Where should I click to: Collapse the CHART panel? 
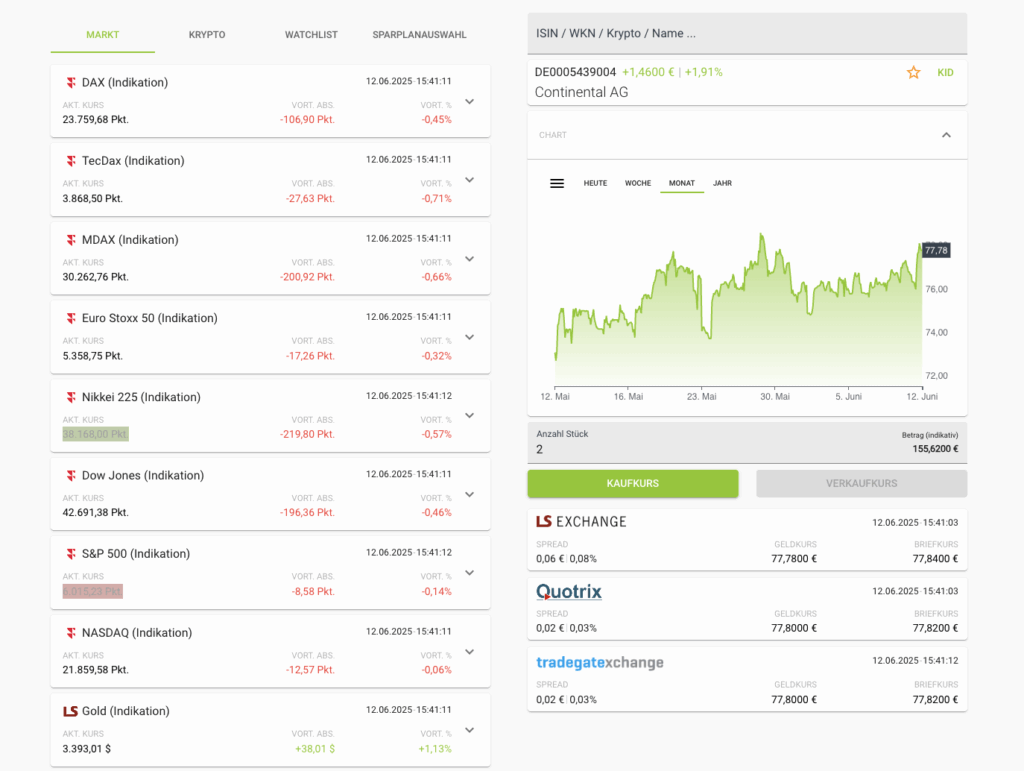pyautogui.click(x=946, y=135)
